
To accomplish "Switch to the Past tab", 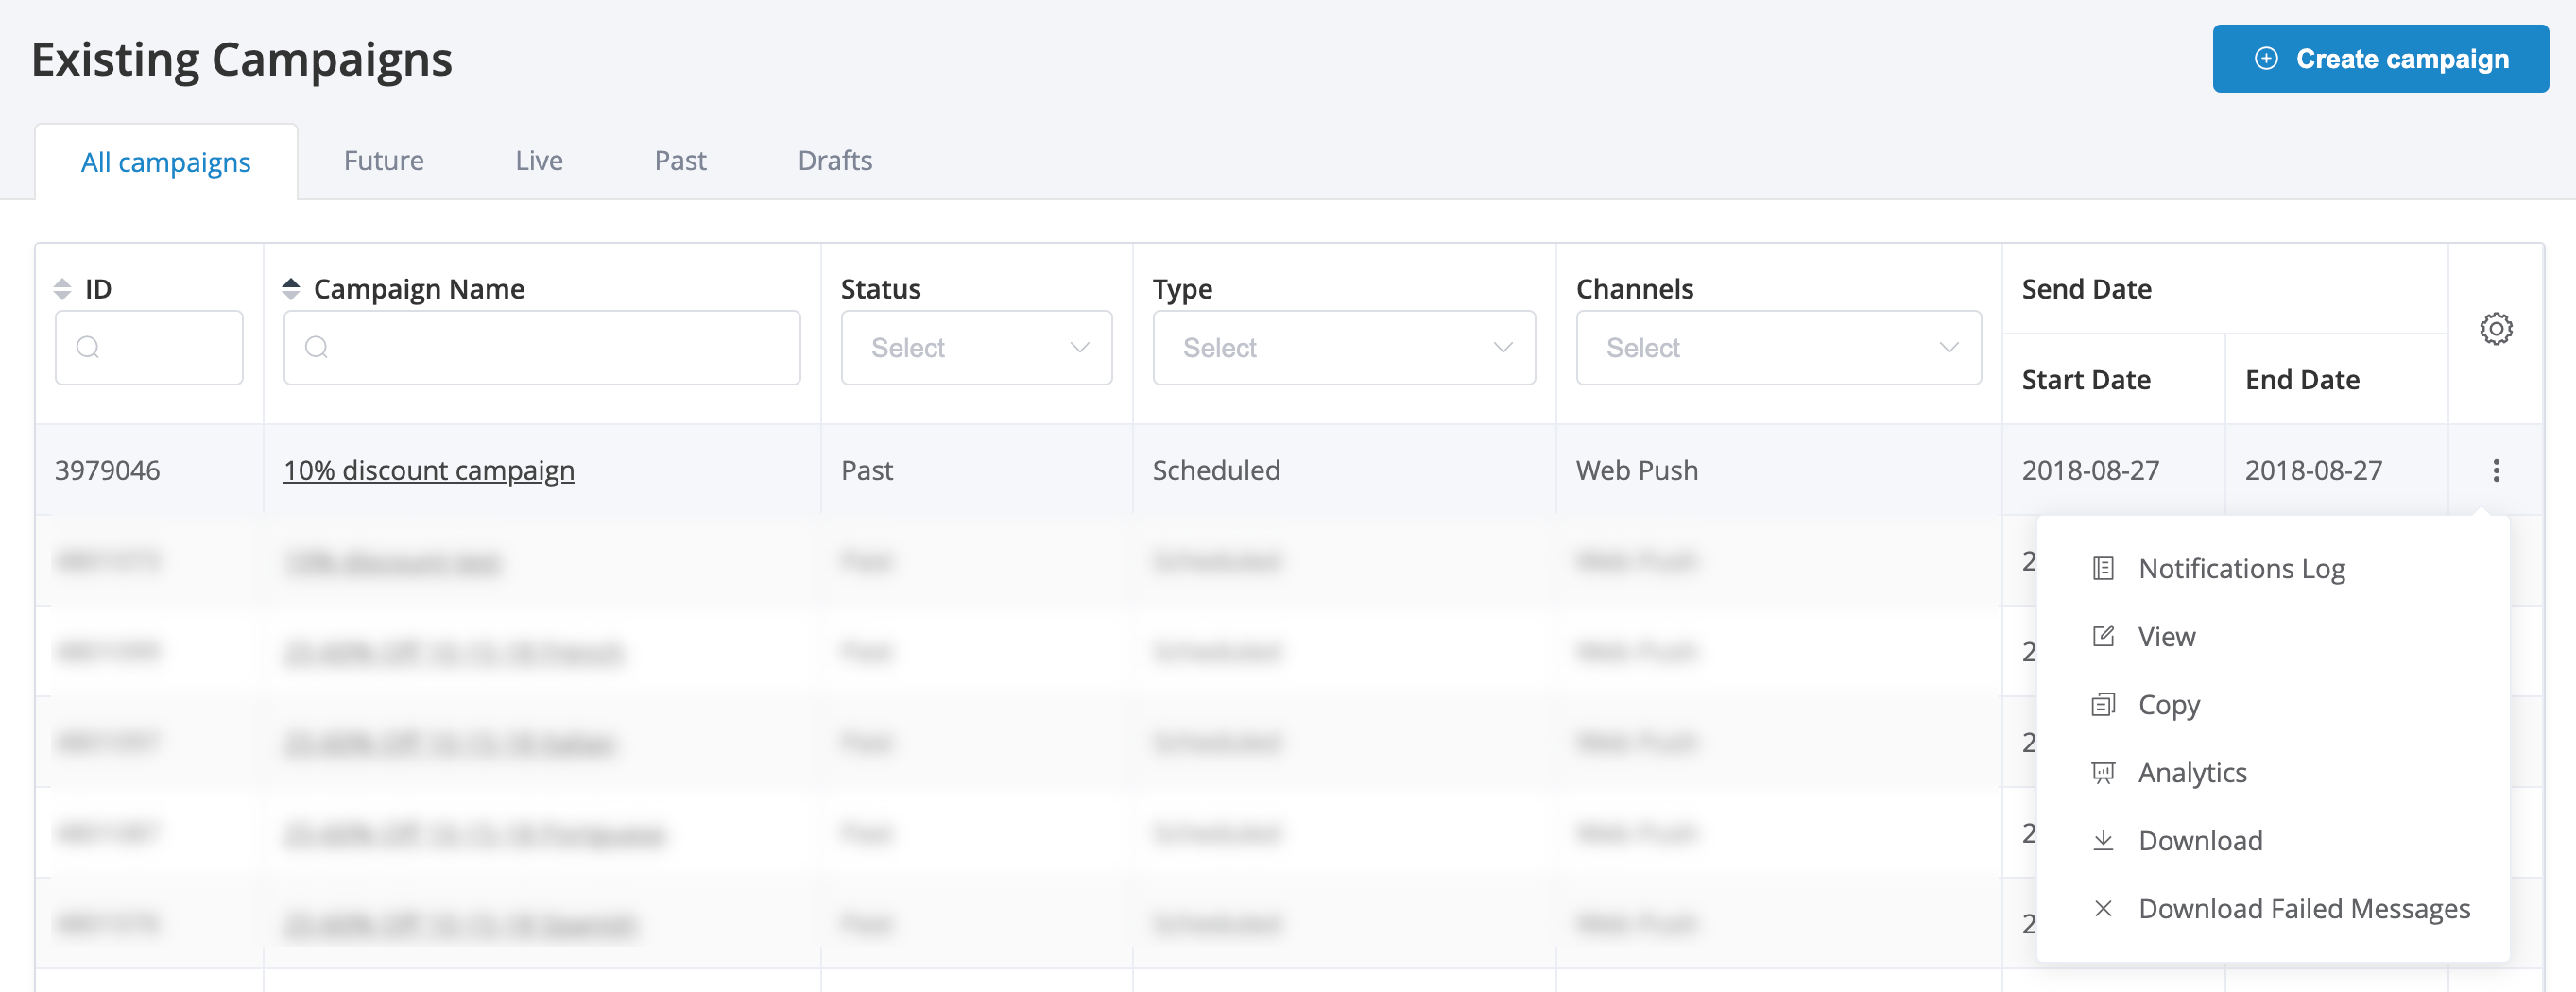I will (x=680, y=160).
